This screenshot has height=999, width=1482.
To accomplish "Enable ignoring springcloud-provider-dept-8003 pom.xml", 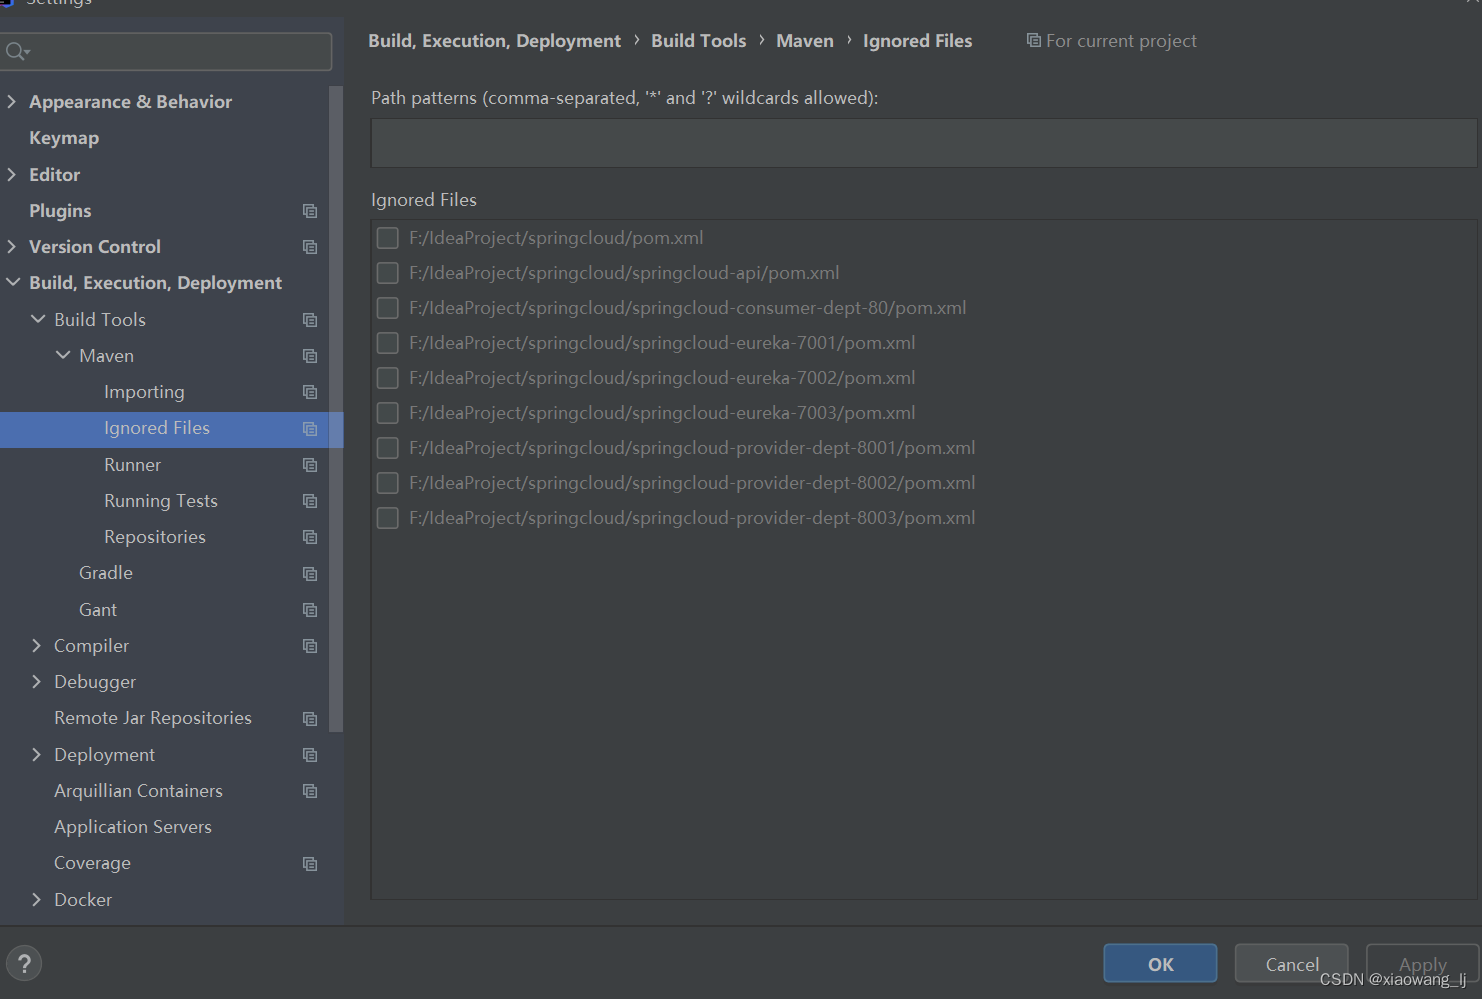I will [x=388, y=518].
